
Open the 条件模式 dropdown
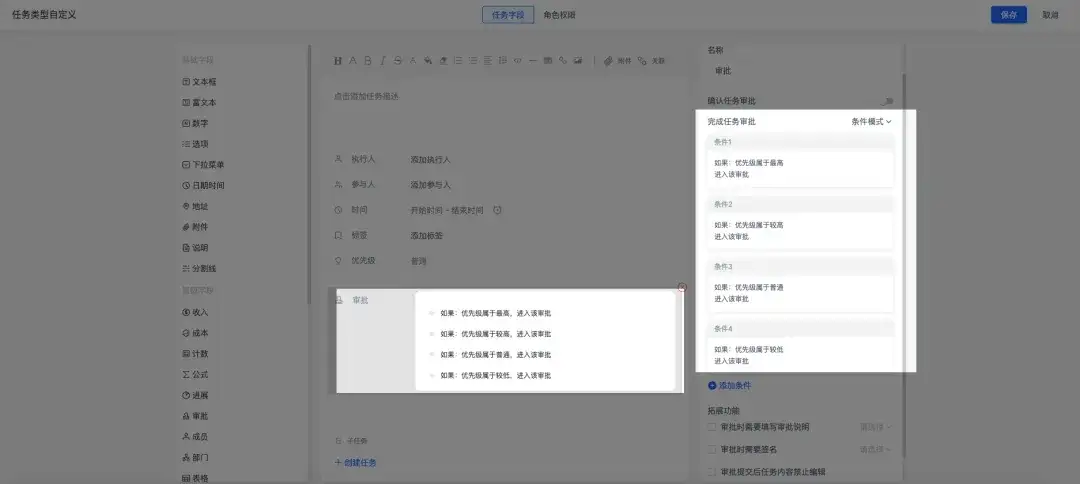(871, 121)
